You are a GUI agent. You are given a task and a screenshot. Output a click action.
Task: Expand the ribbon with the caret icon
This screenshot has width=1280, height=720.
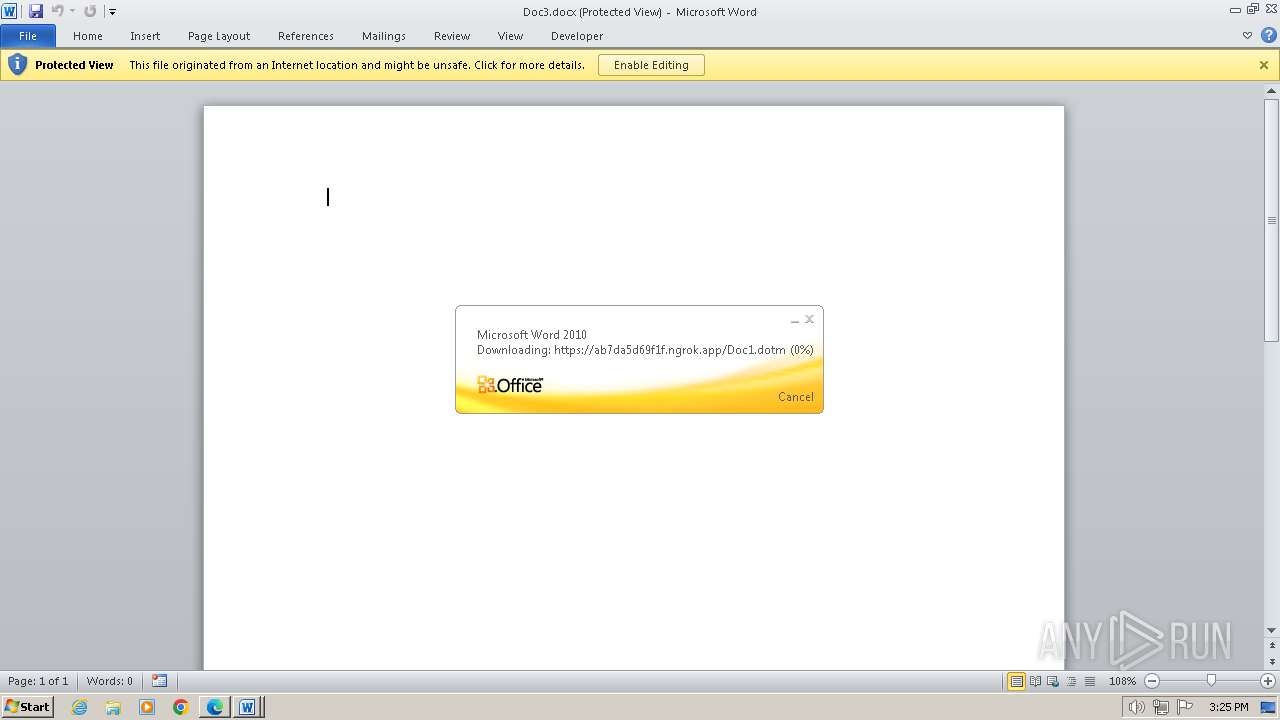click(1247, 36)
